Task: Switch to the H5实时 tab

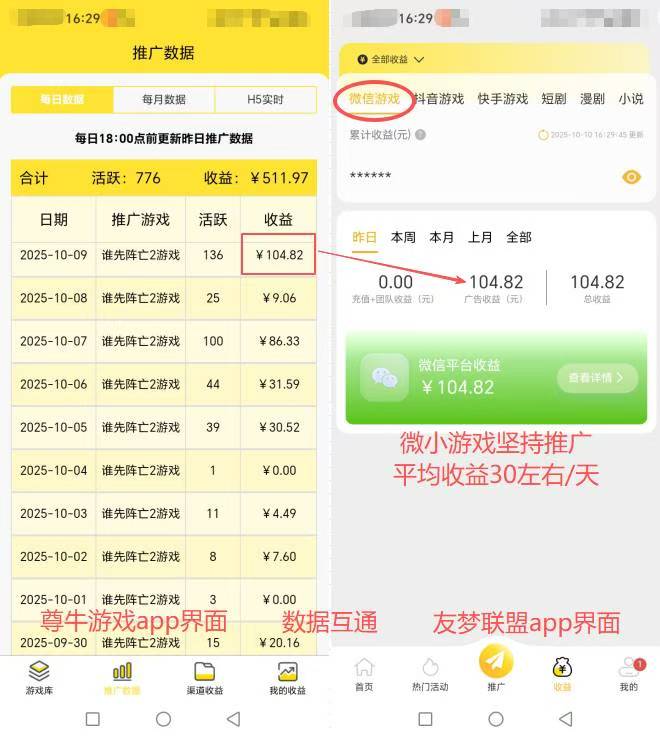Action: pos(265,100)
